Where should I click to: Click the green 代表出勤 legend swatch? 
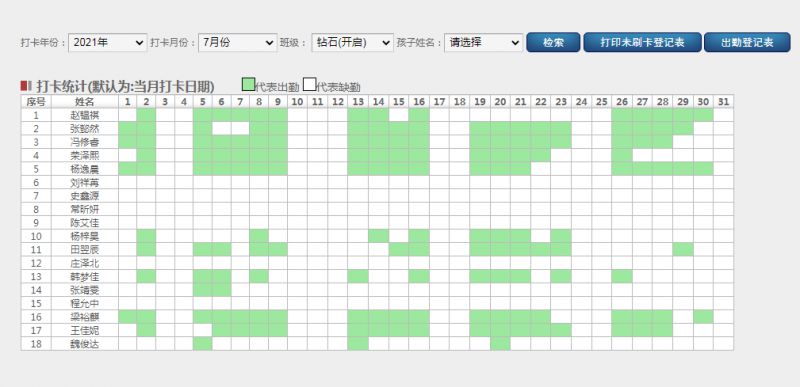(248, 85)
